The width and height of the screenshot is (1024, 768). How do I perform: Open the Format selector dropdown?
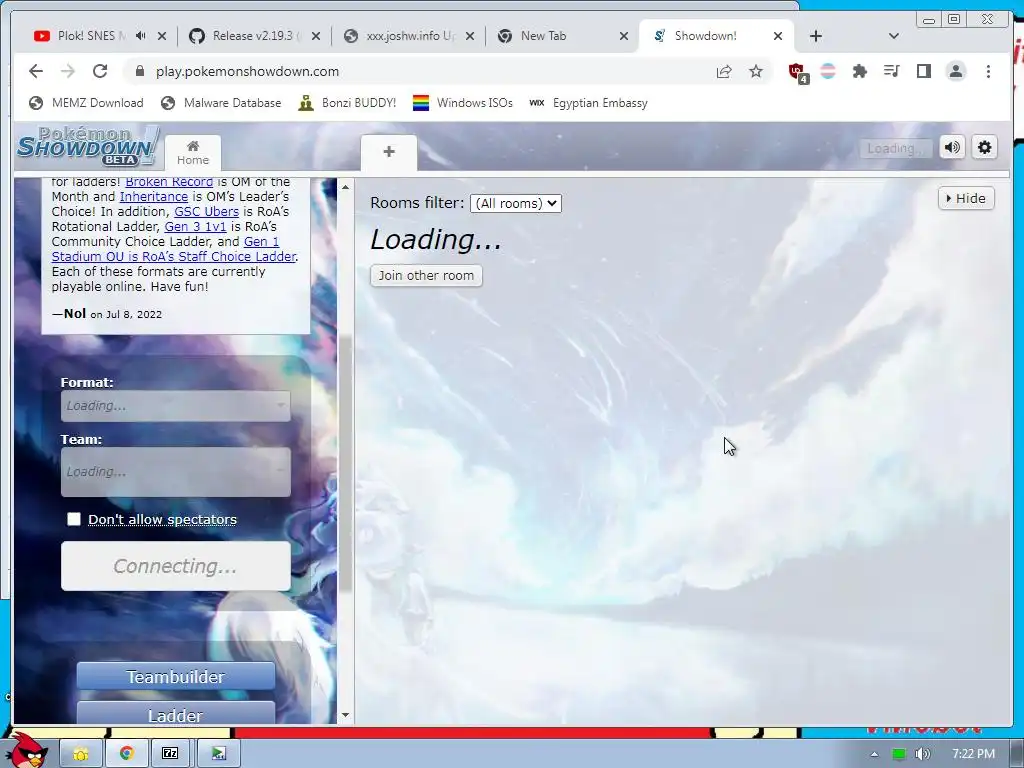(x=176, y=406)
